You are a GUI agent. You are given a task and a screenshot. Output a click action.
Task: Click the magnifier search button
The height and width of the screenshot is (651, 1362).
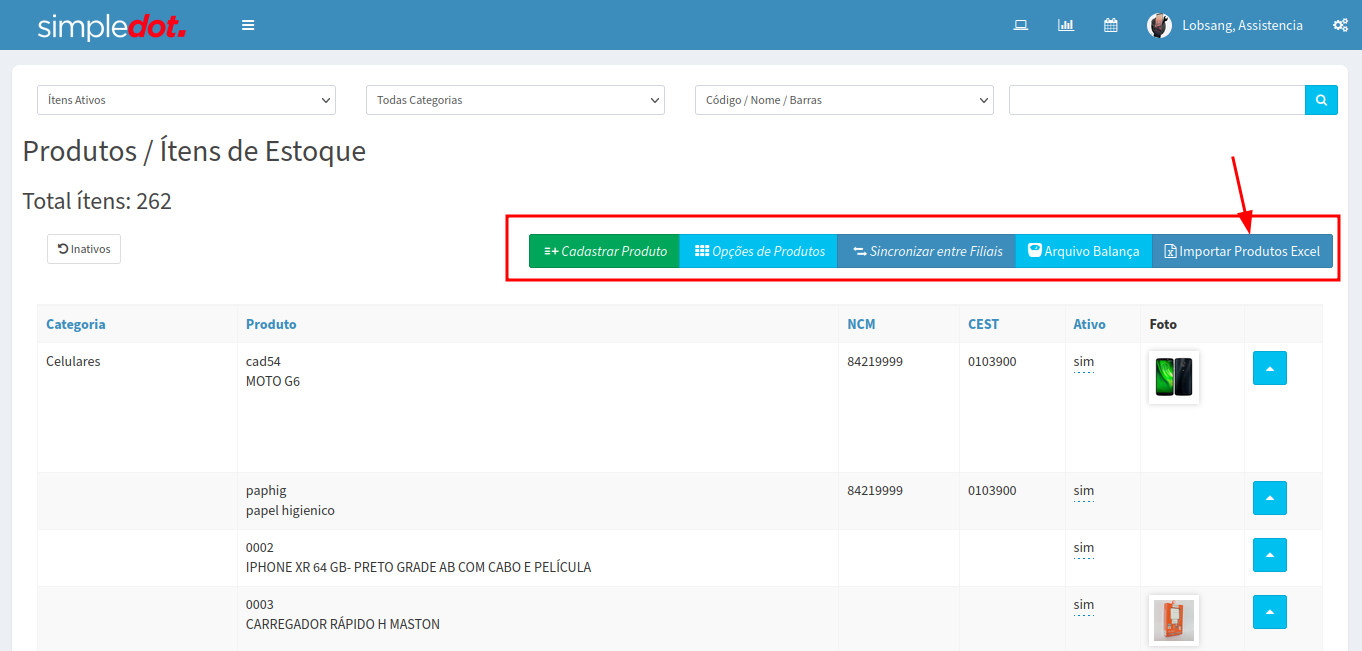(x=1321, y=100)
